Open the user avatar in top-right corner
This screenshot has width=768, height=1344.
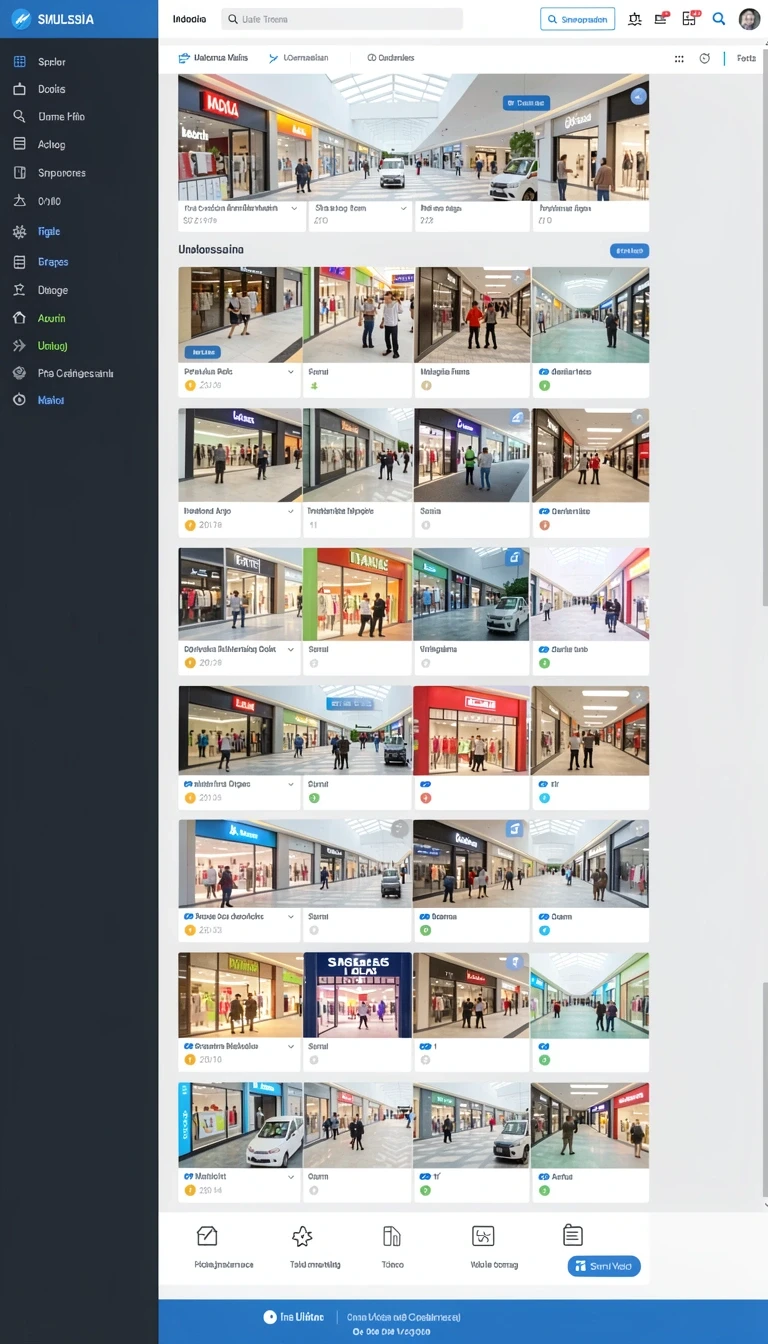point(749,19)
